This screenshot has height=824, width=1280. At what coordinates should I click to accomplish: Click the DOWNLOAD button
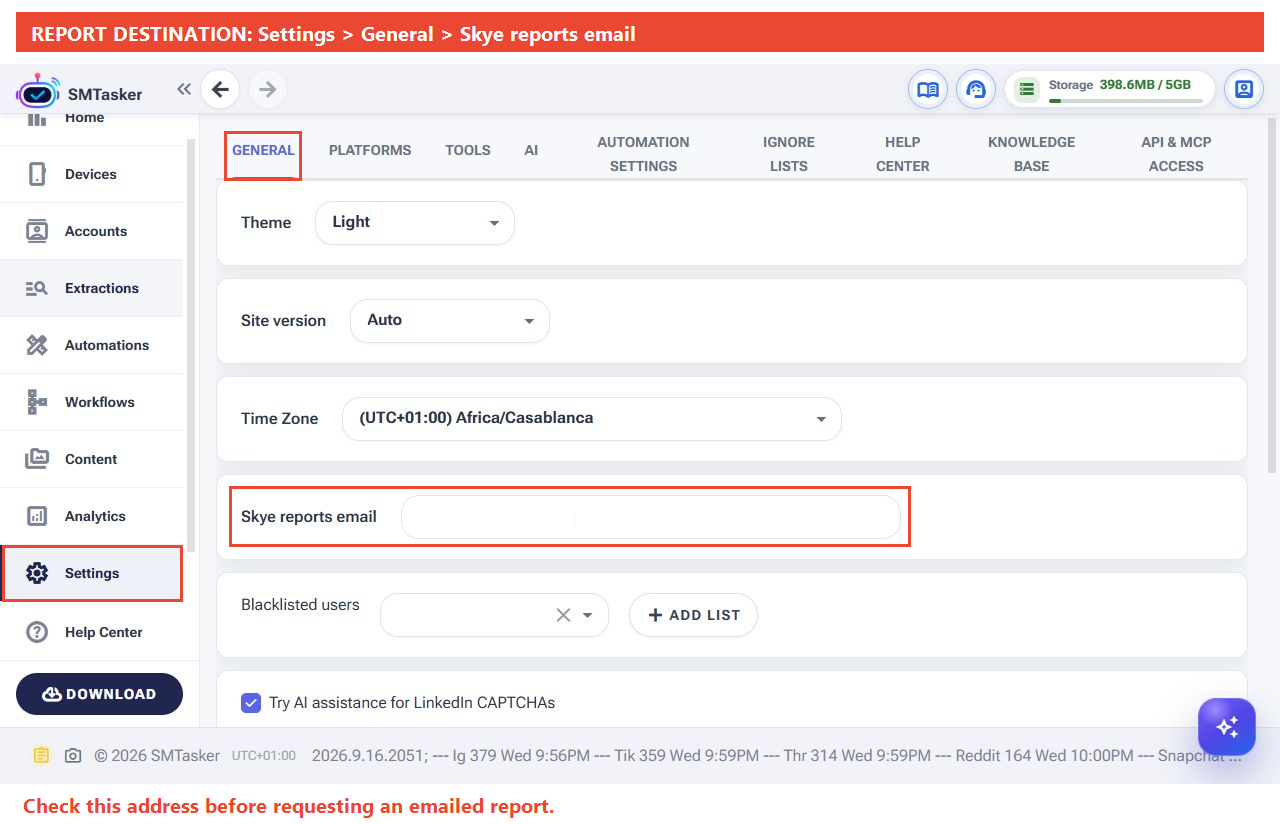tap(99, 694)
